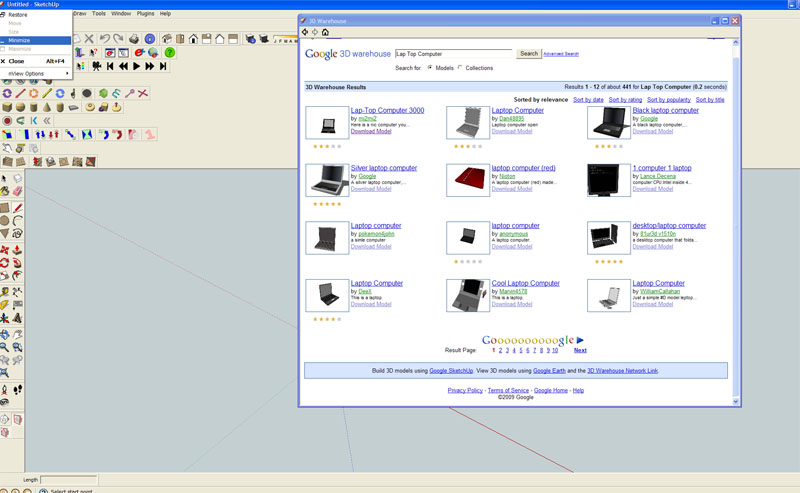Viewport: 800px width, 493px height.
Task: Click the red X plugin icon
Action: click(x=143, y=93)
